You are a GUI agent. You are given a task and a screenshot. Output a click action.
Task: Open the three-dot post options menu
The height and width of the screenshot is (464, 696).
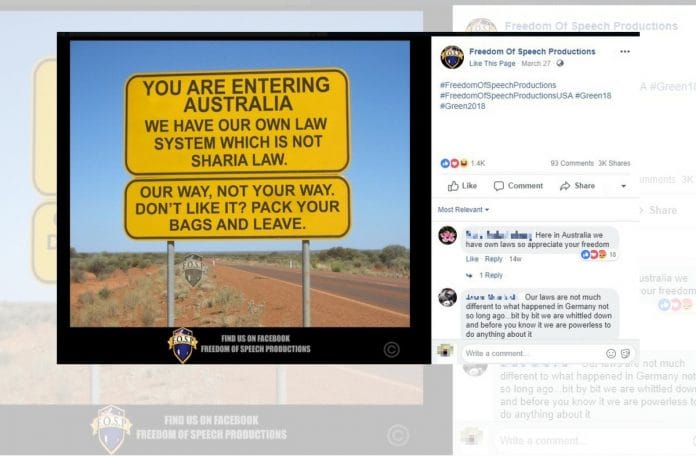coord(625,52)
